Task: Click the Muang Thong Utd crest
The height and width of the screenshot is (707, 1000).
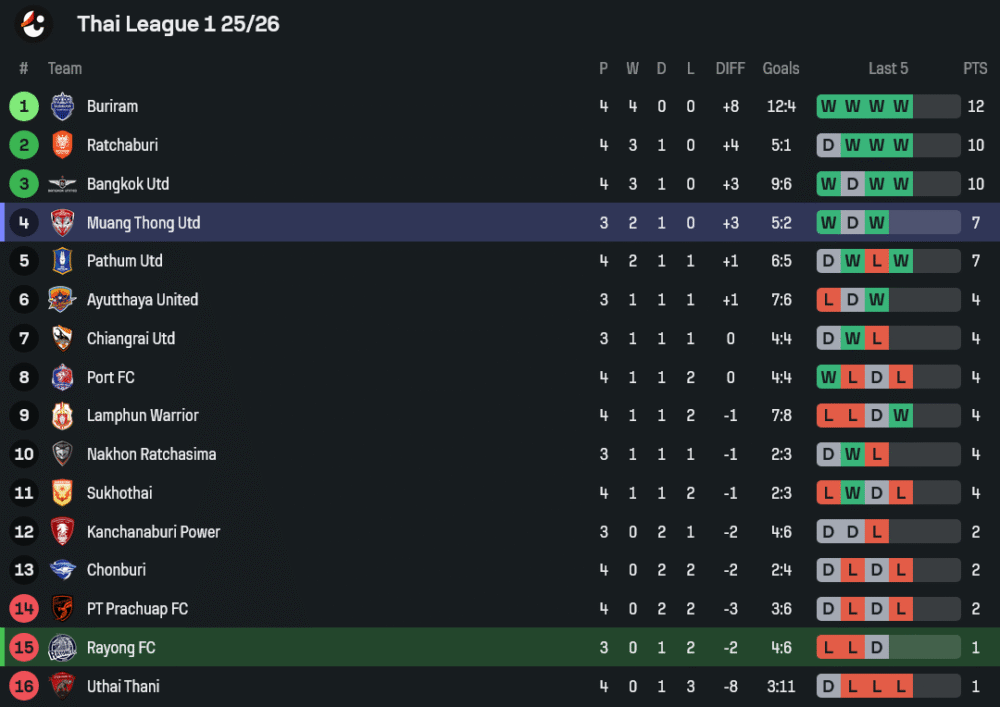Action: [x=62, y=223]
